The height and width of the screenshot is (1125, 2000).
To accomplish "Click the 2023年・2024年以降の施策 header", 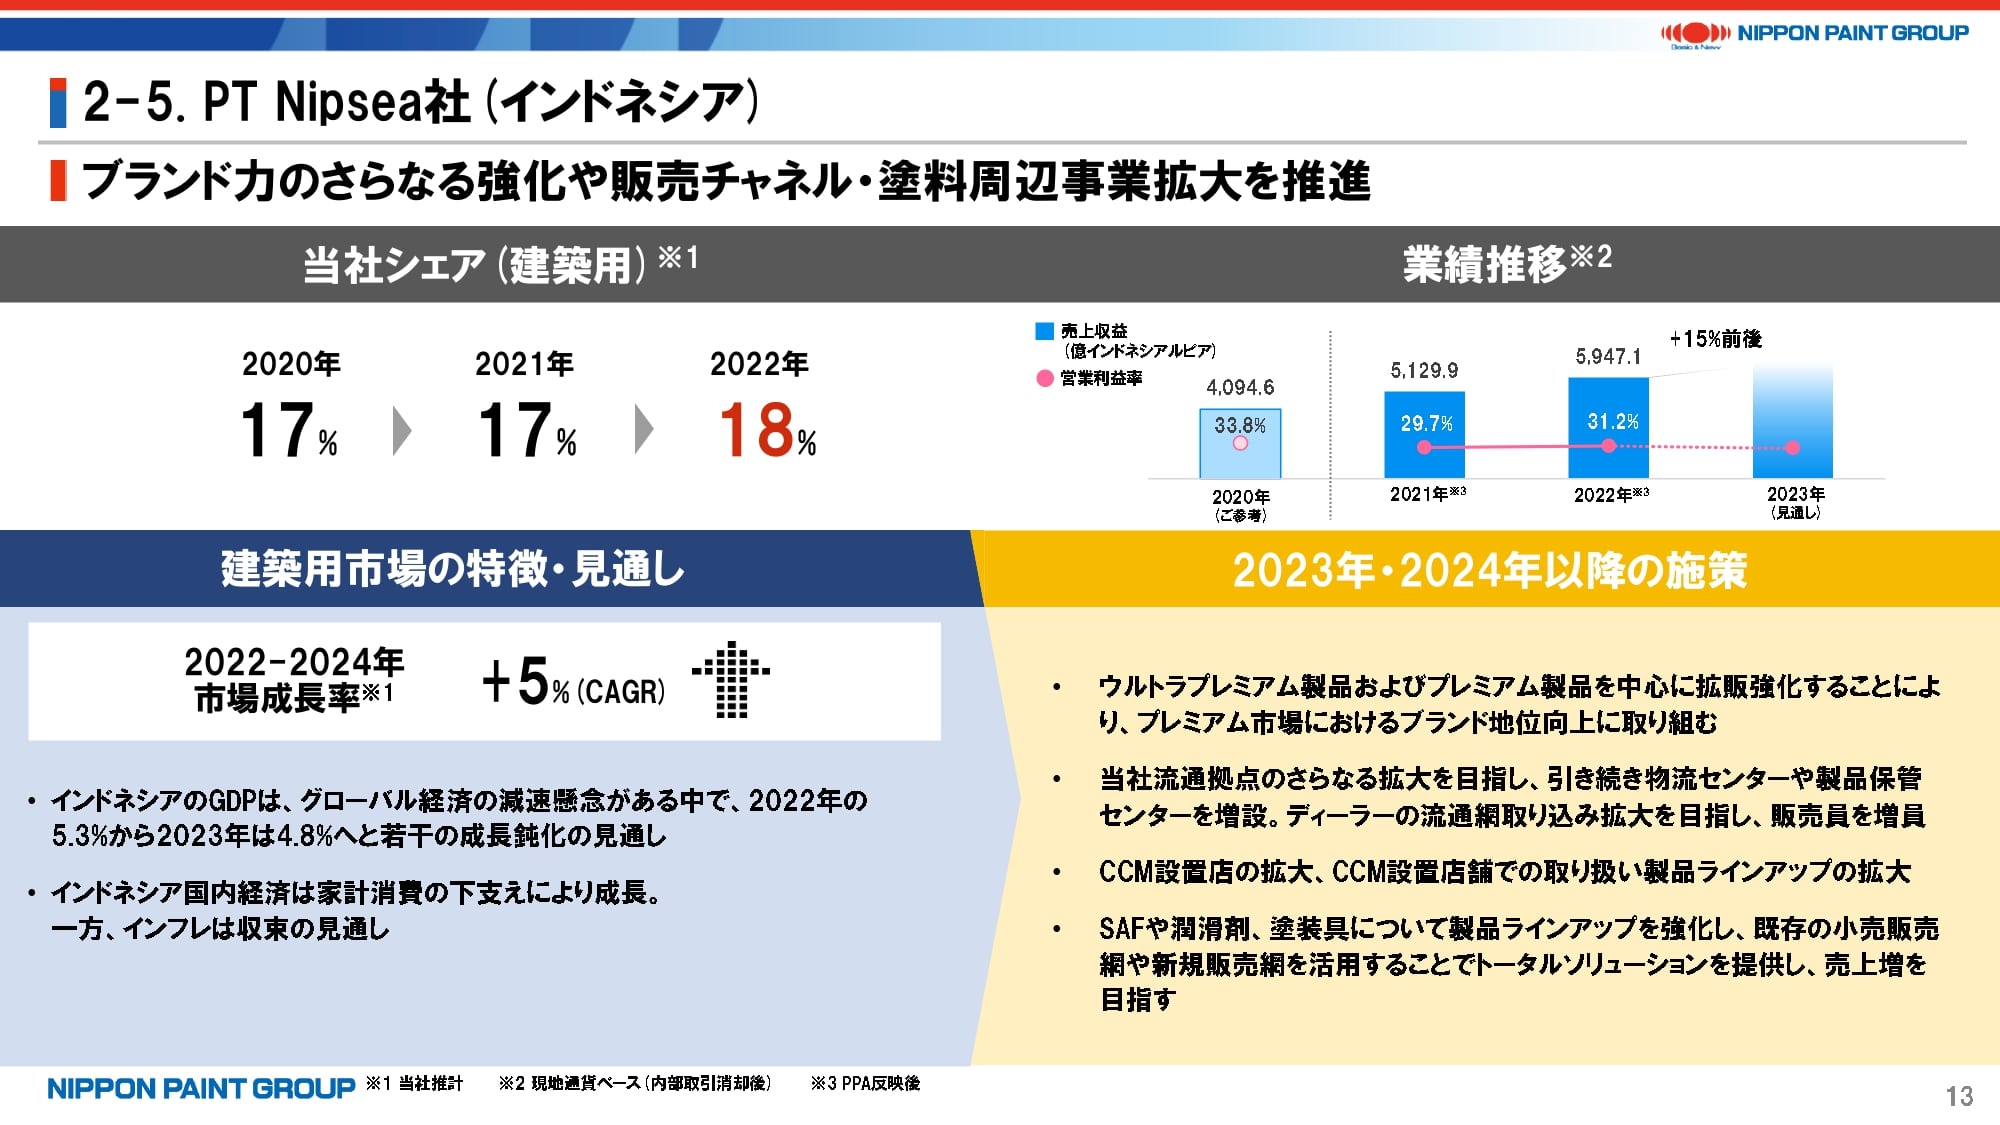I will 1490,569.
